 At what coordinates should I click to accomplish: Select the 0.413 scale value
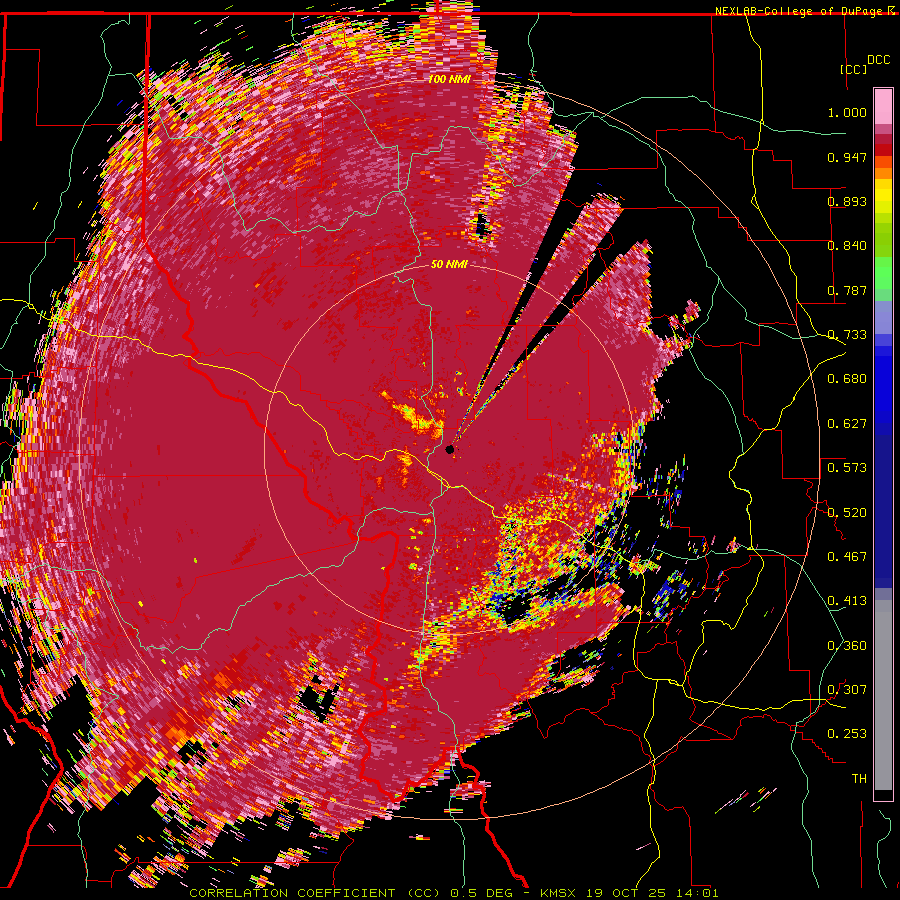coord(847,601)
